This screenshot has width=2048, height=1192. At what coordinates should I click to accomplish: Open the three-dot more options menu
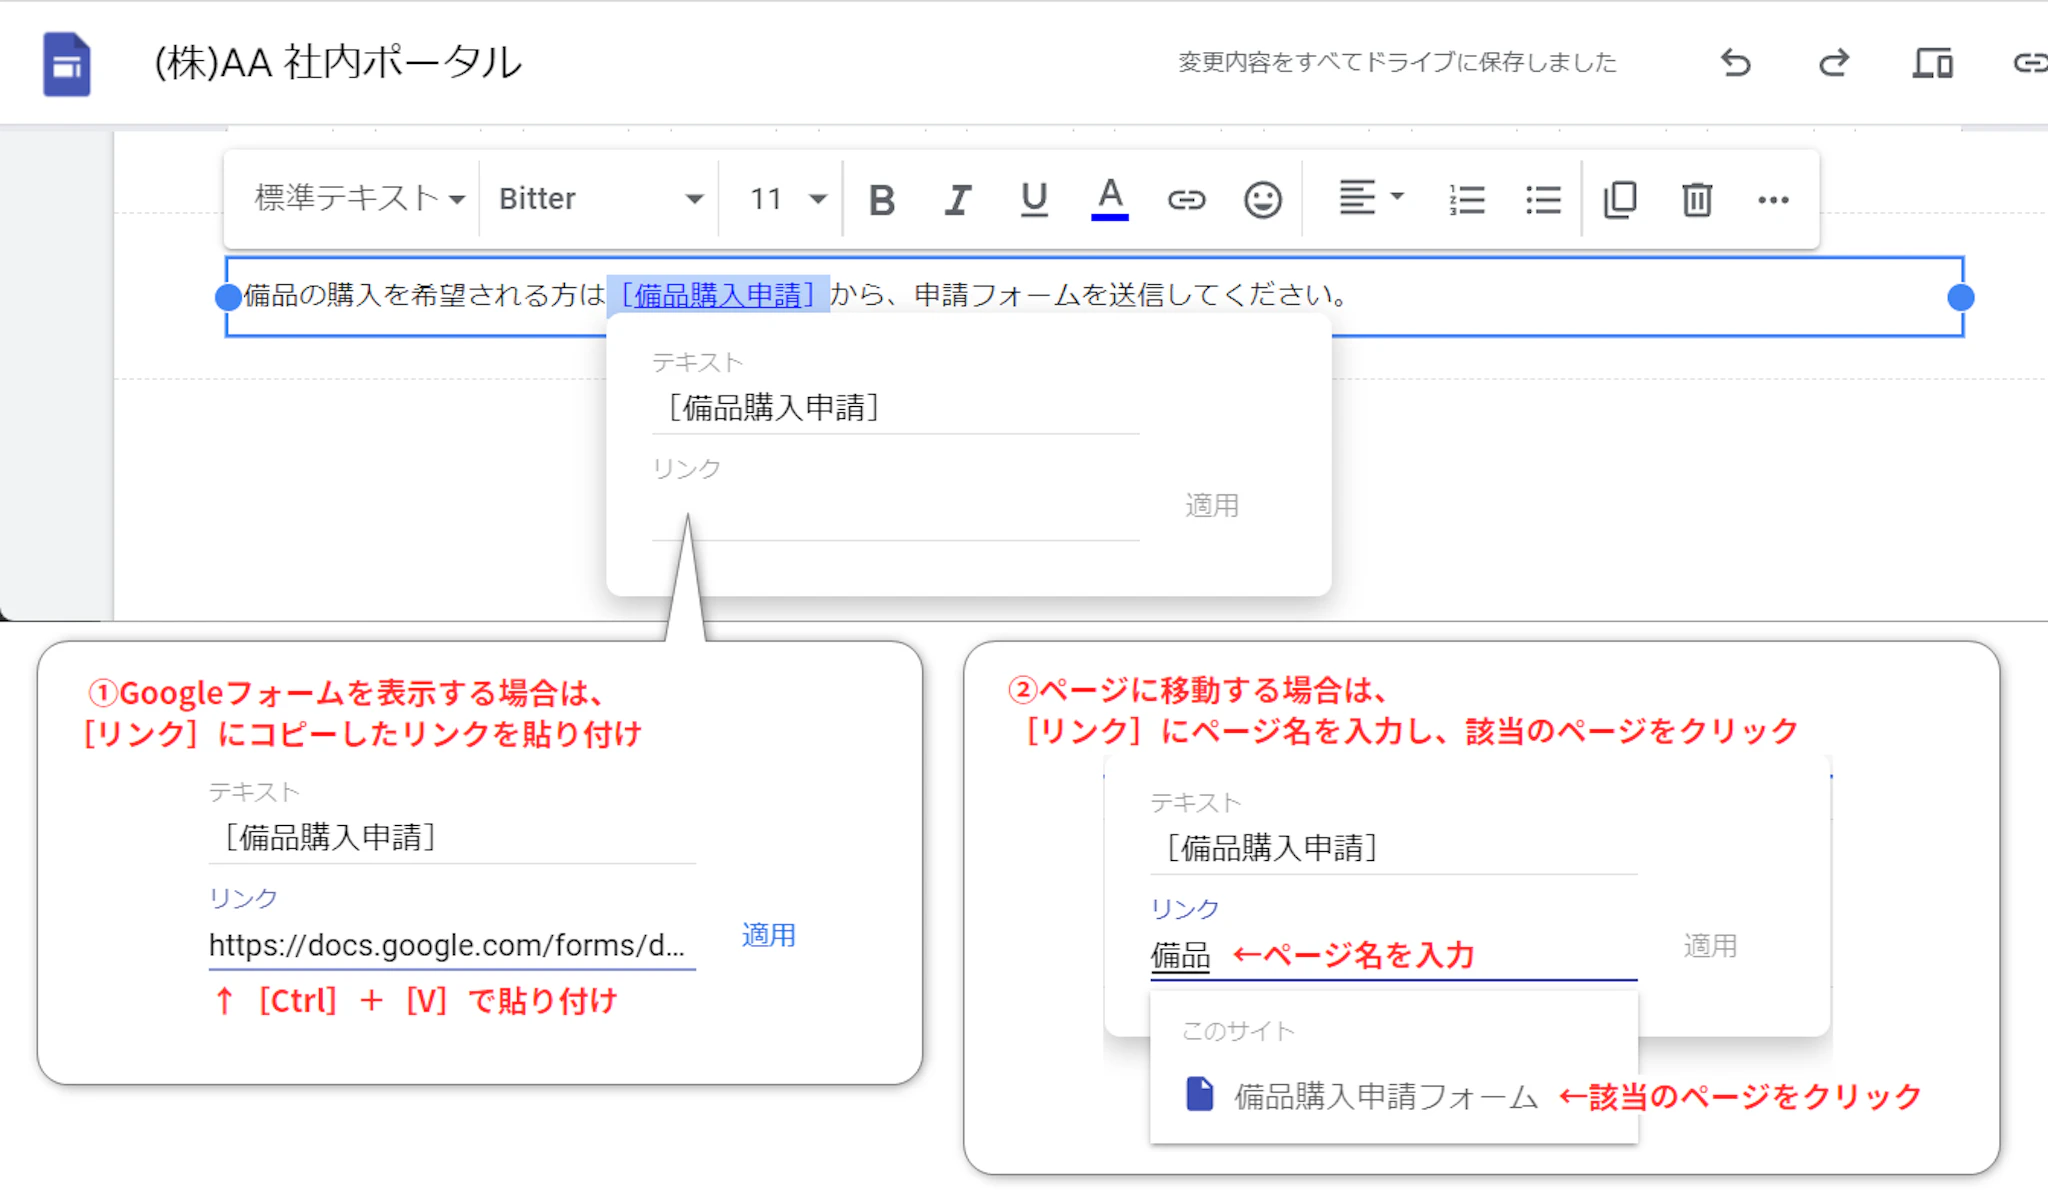pos(1773,200)
